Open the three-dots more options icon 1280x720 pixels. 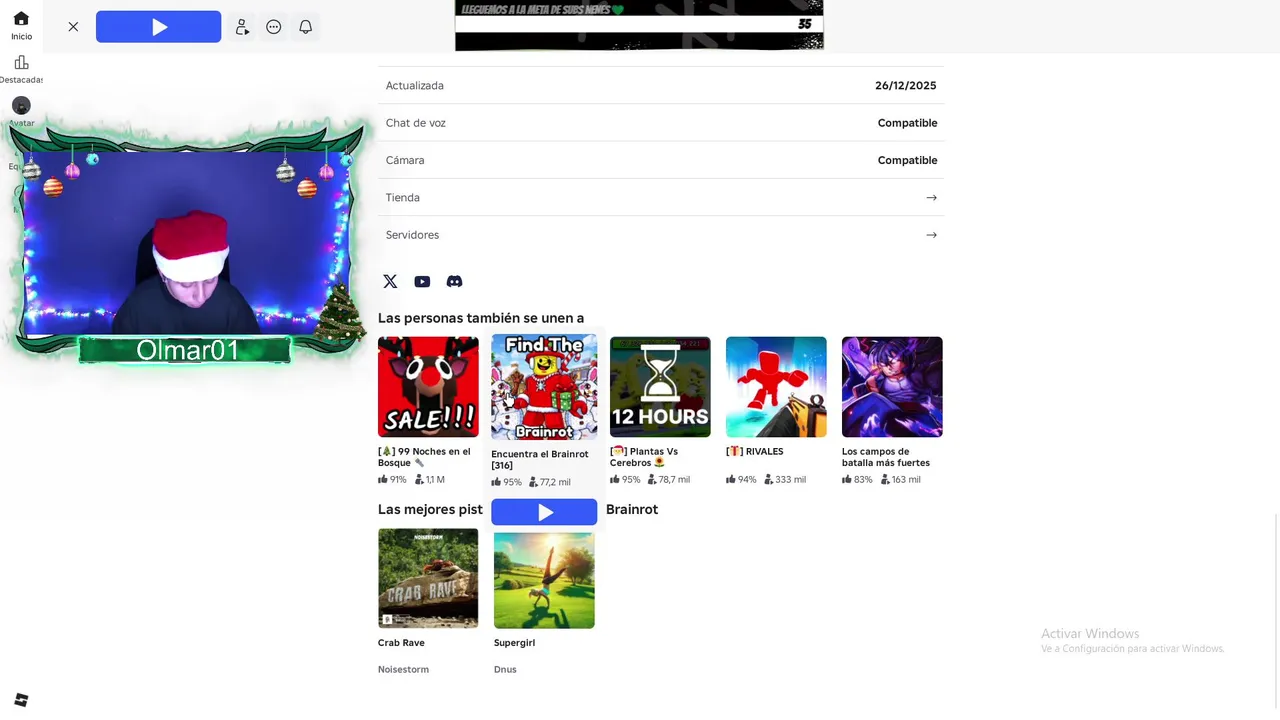(x=274, y=27)
